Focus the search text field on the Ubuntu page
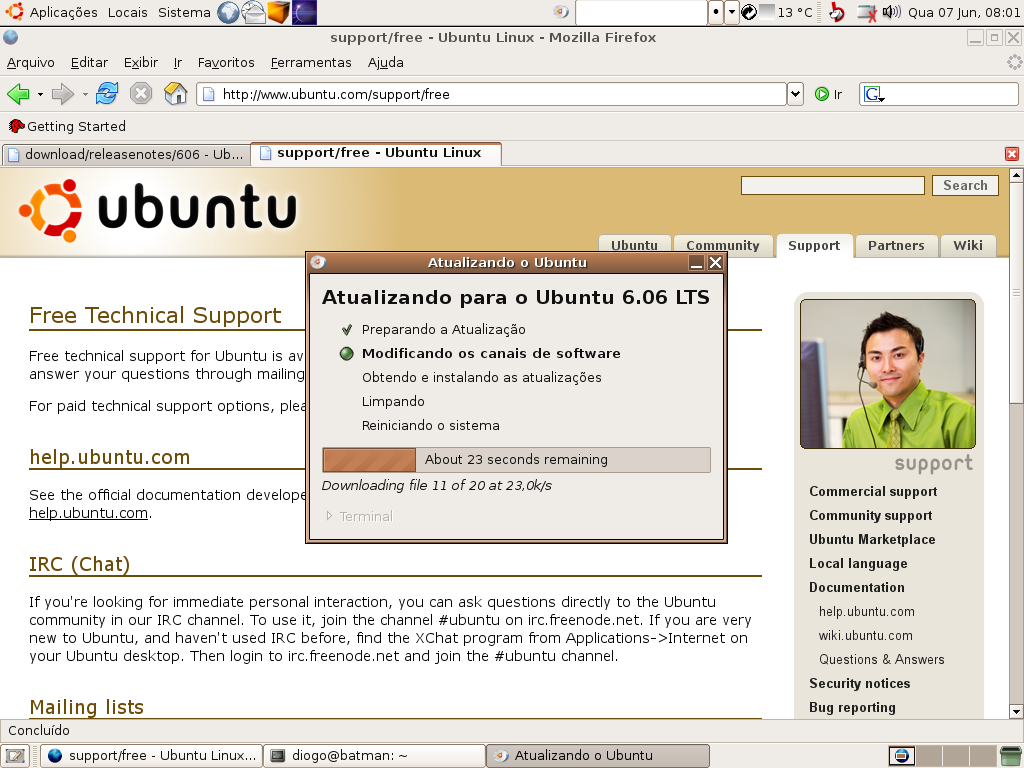The width and height of the screenshot is (1024, 768). [833, 185]
